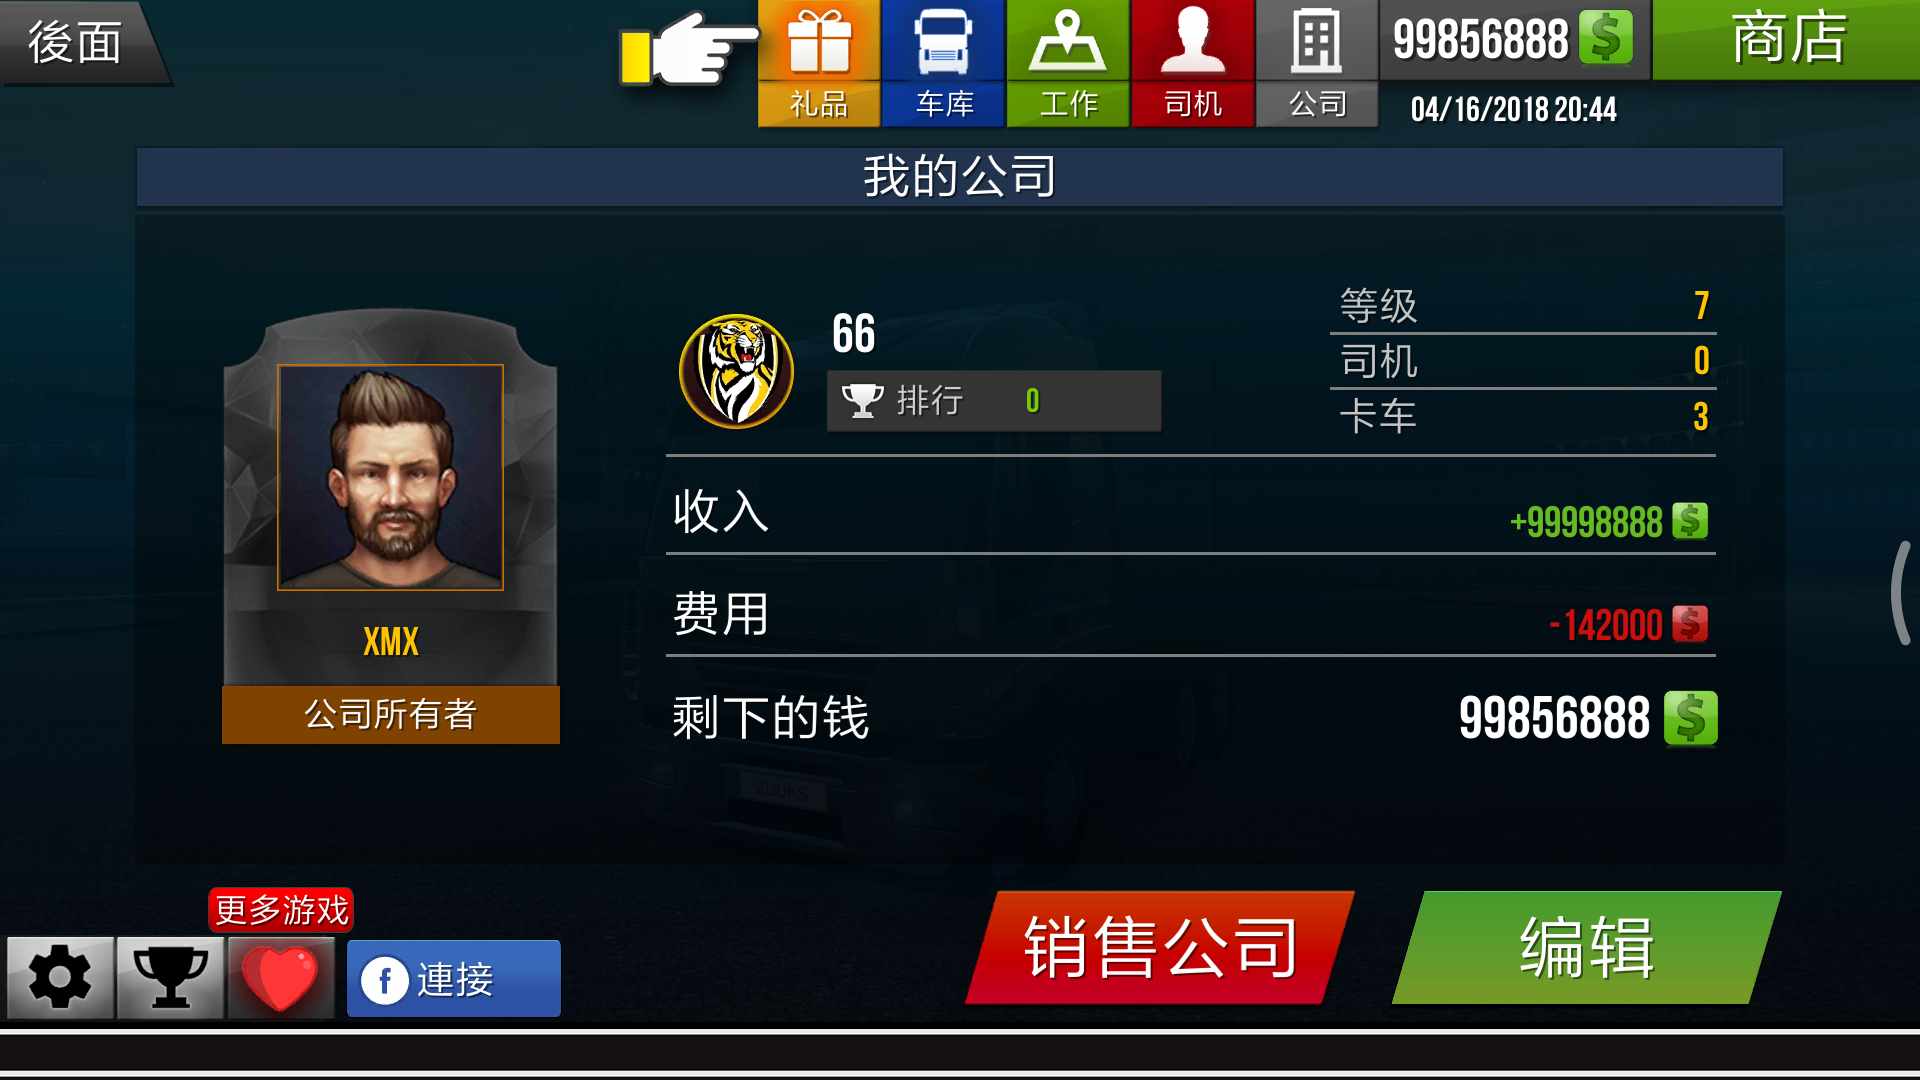Expand the side panel bracket handle
Screen dimensions: 1920x1080
[1902, 592]
